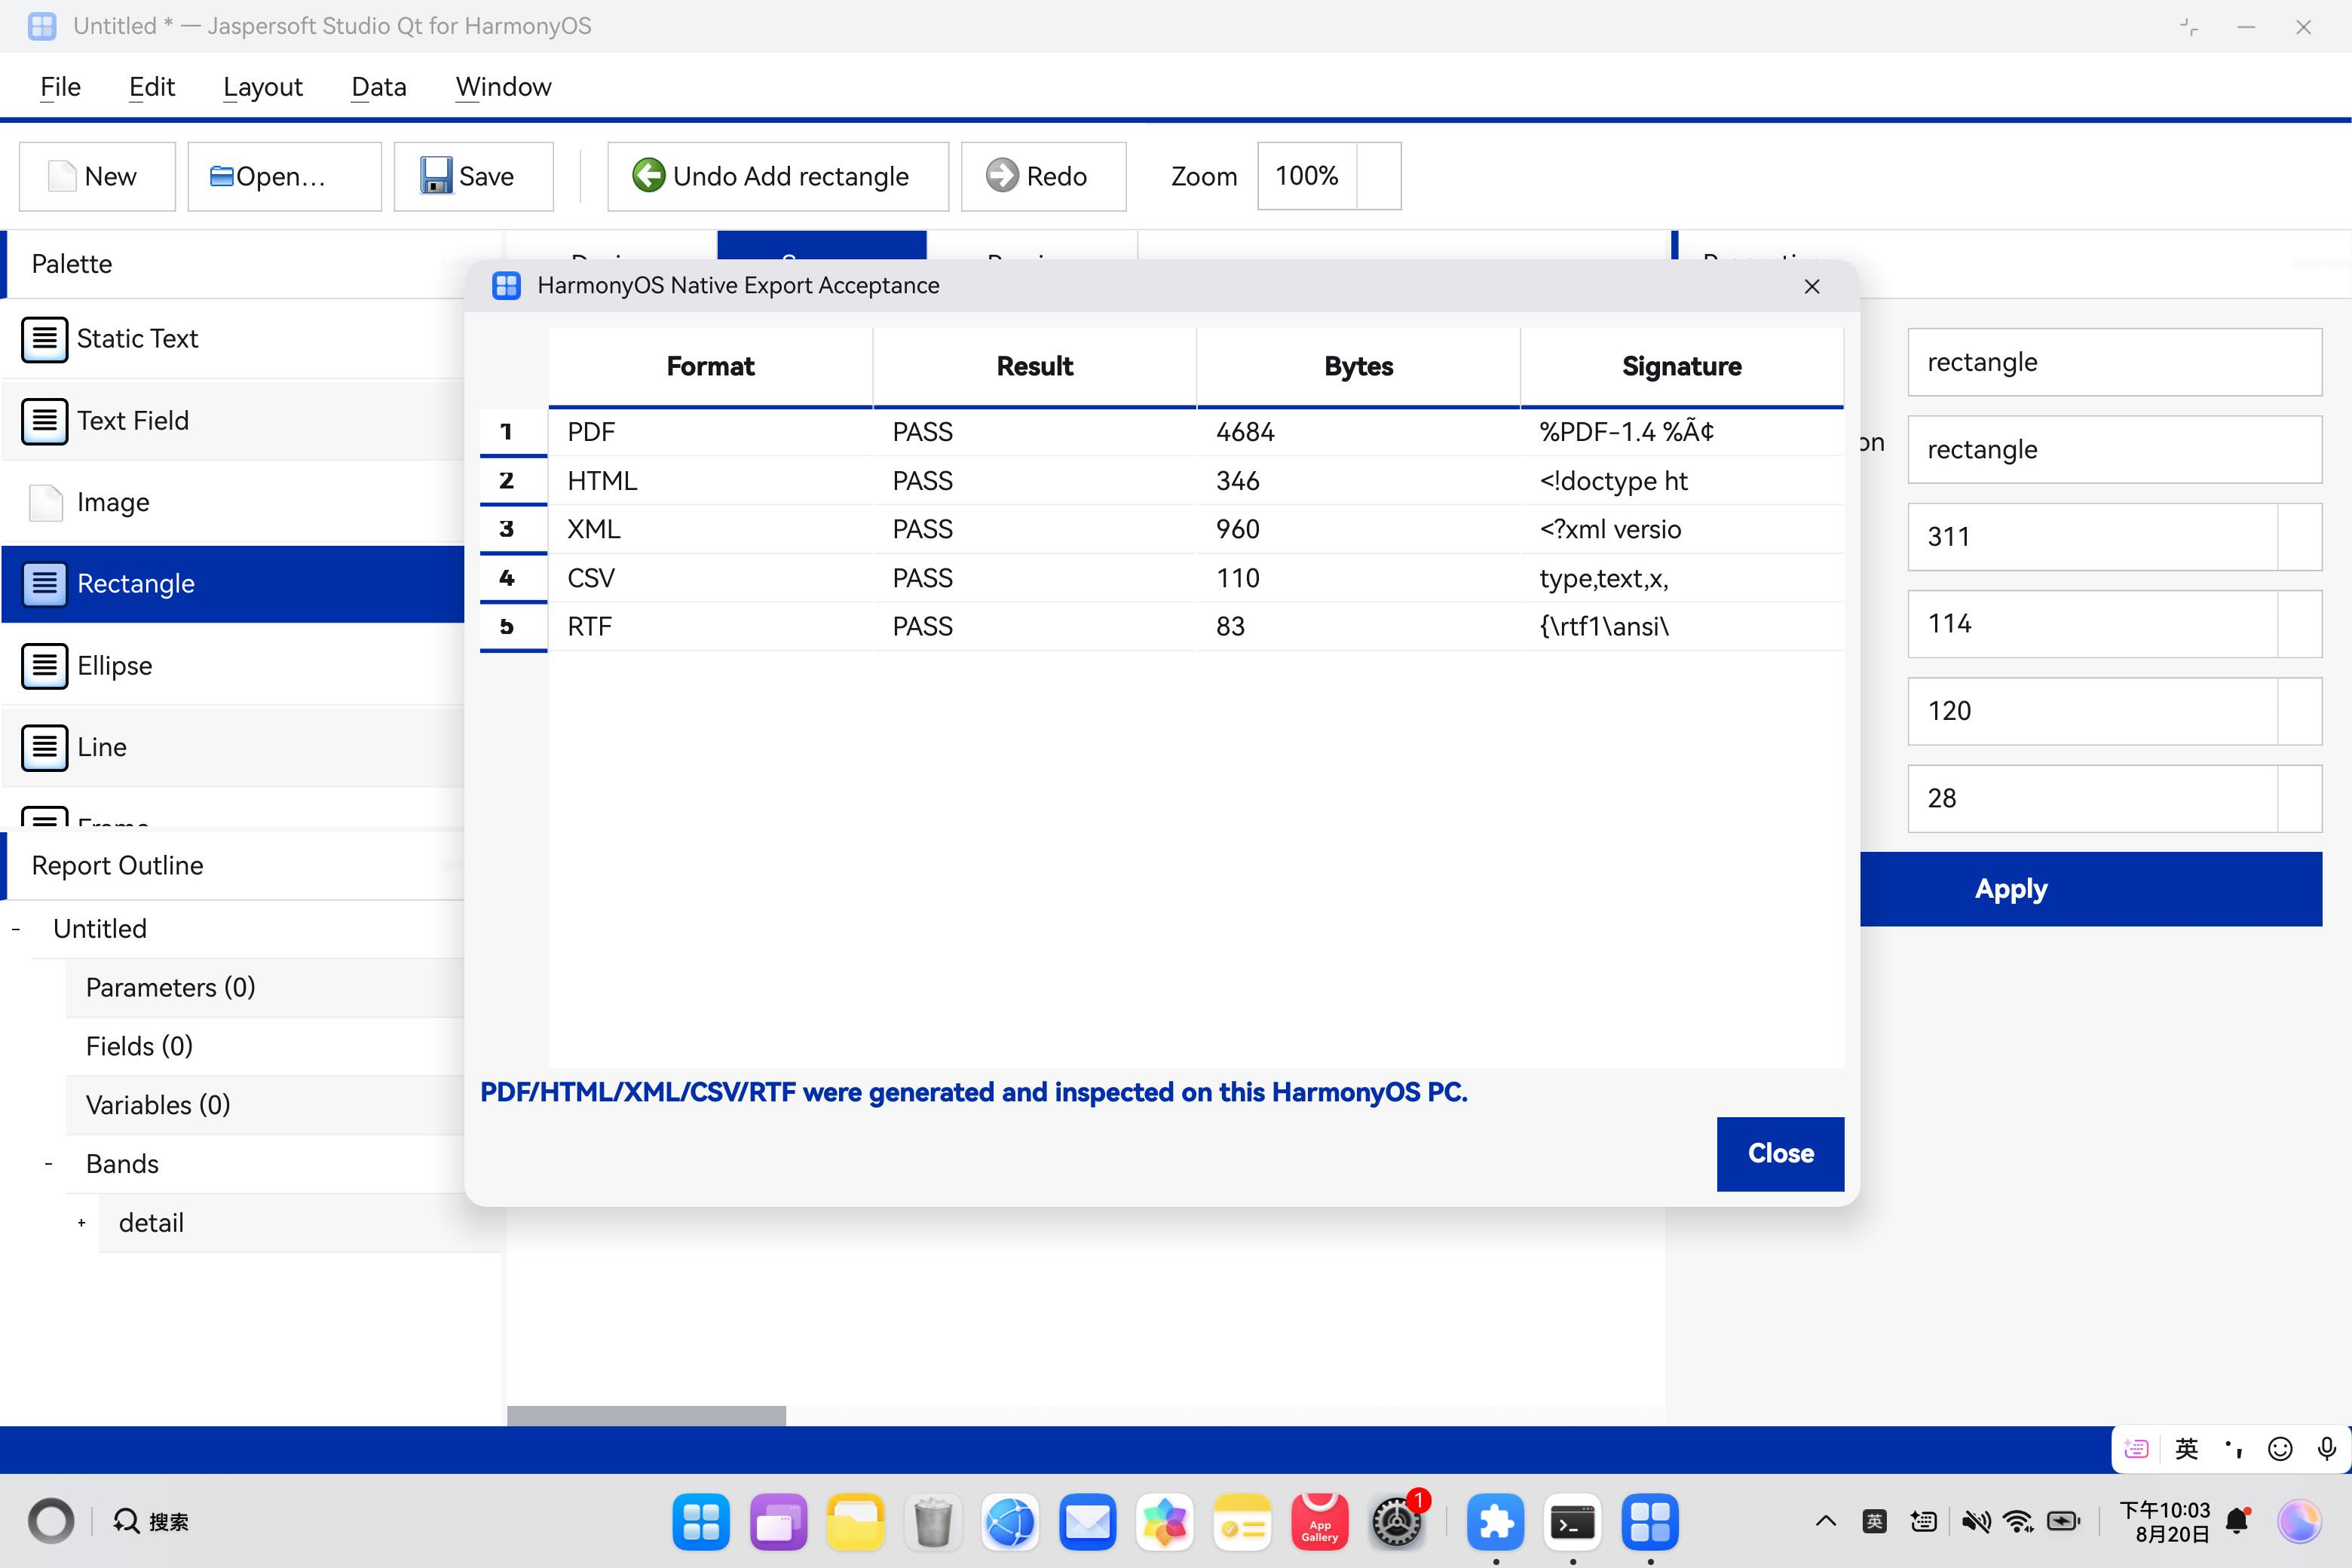Open the Layout menu
Image resolution: width=2352 pixels, height=1568 pixels.
tap(263, 87)
